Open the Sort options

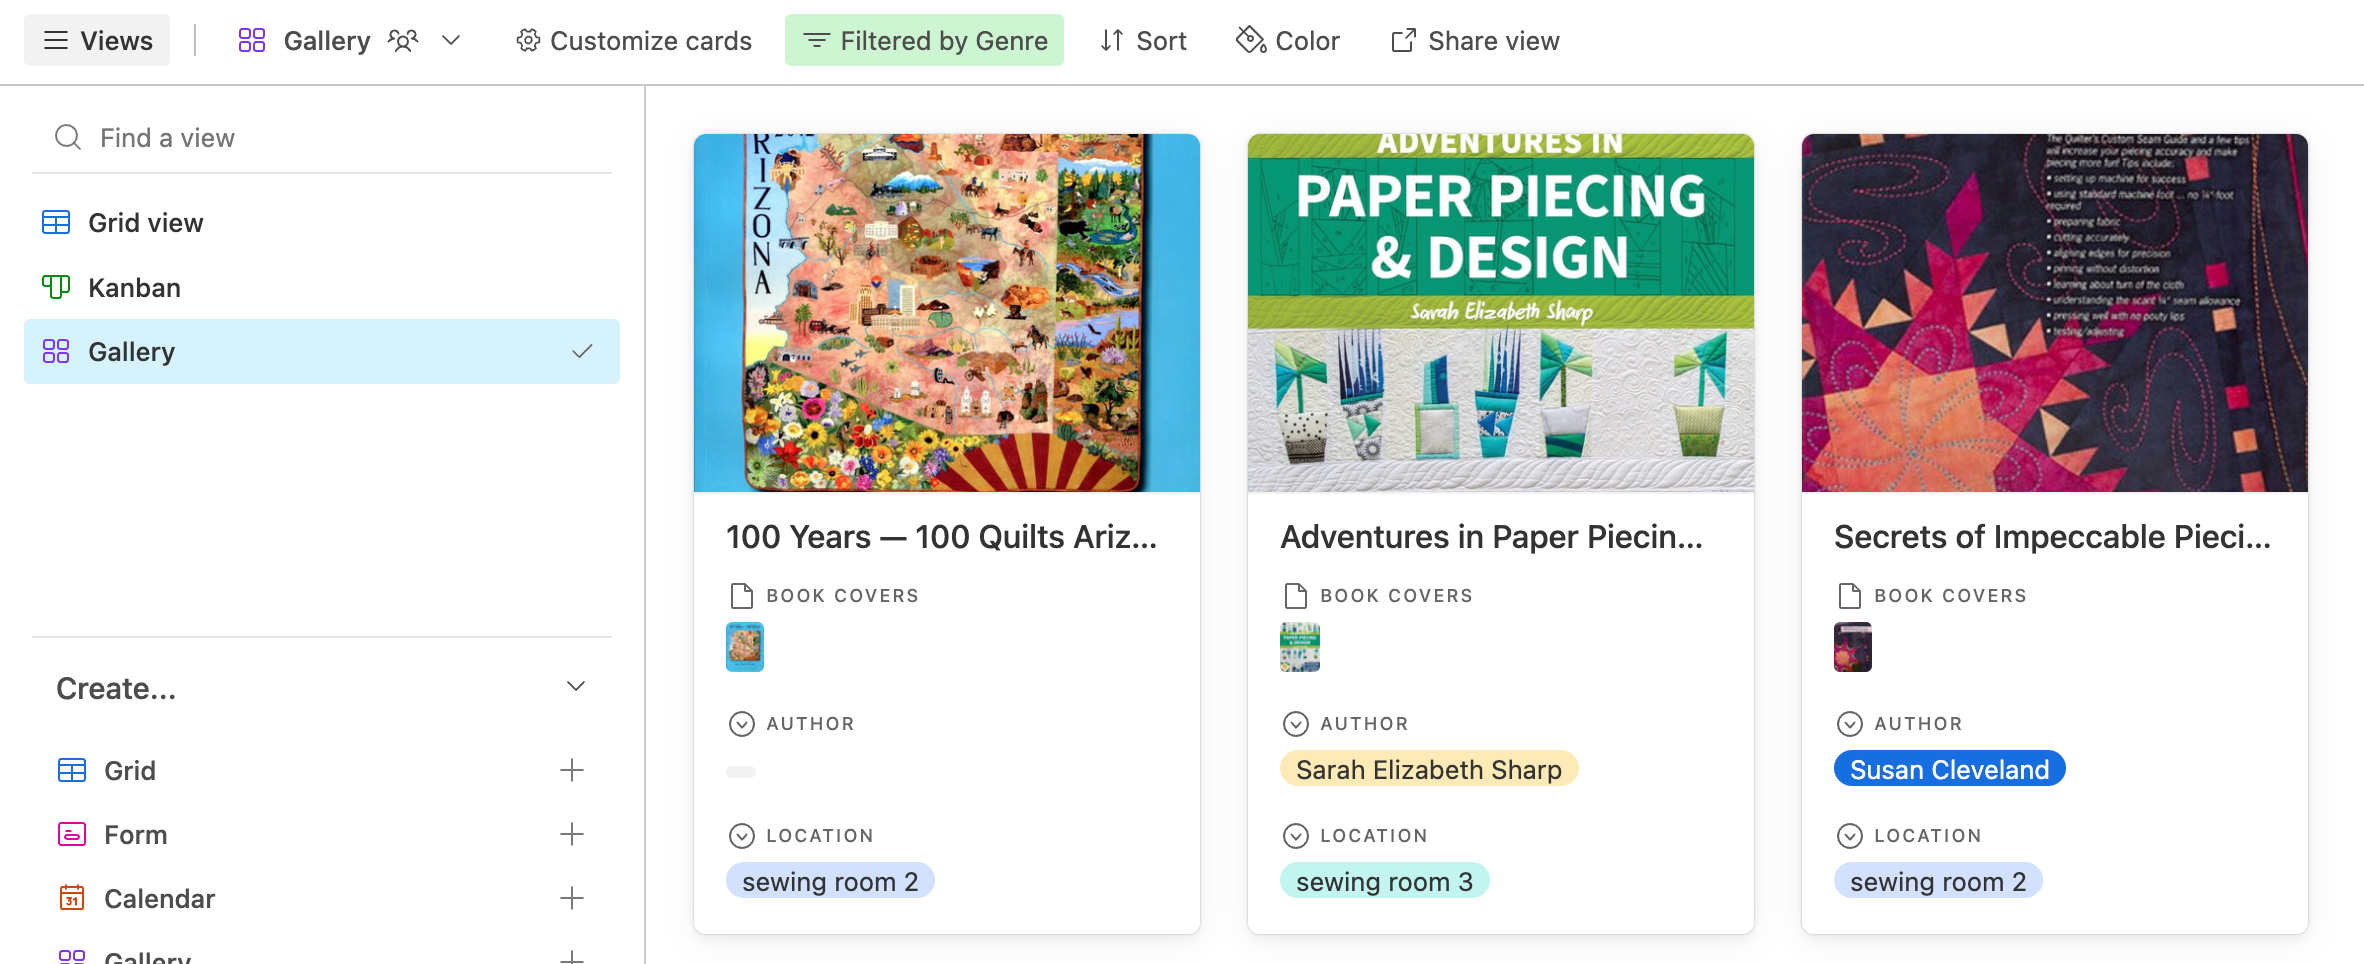(x=1143, y=41)
